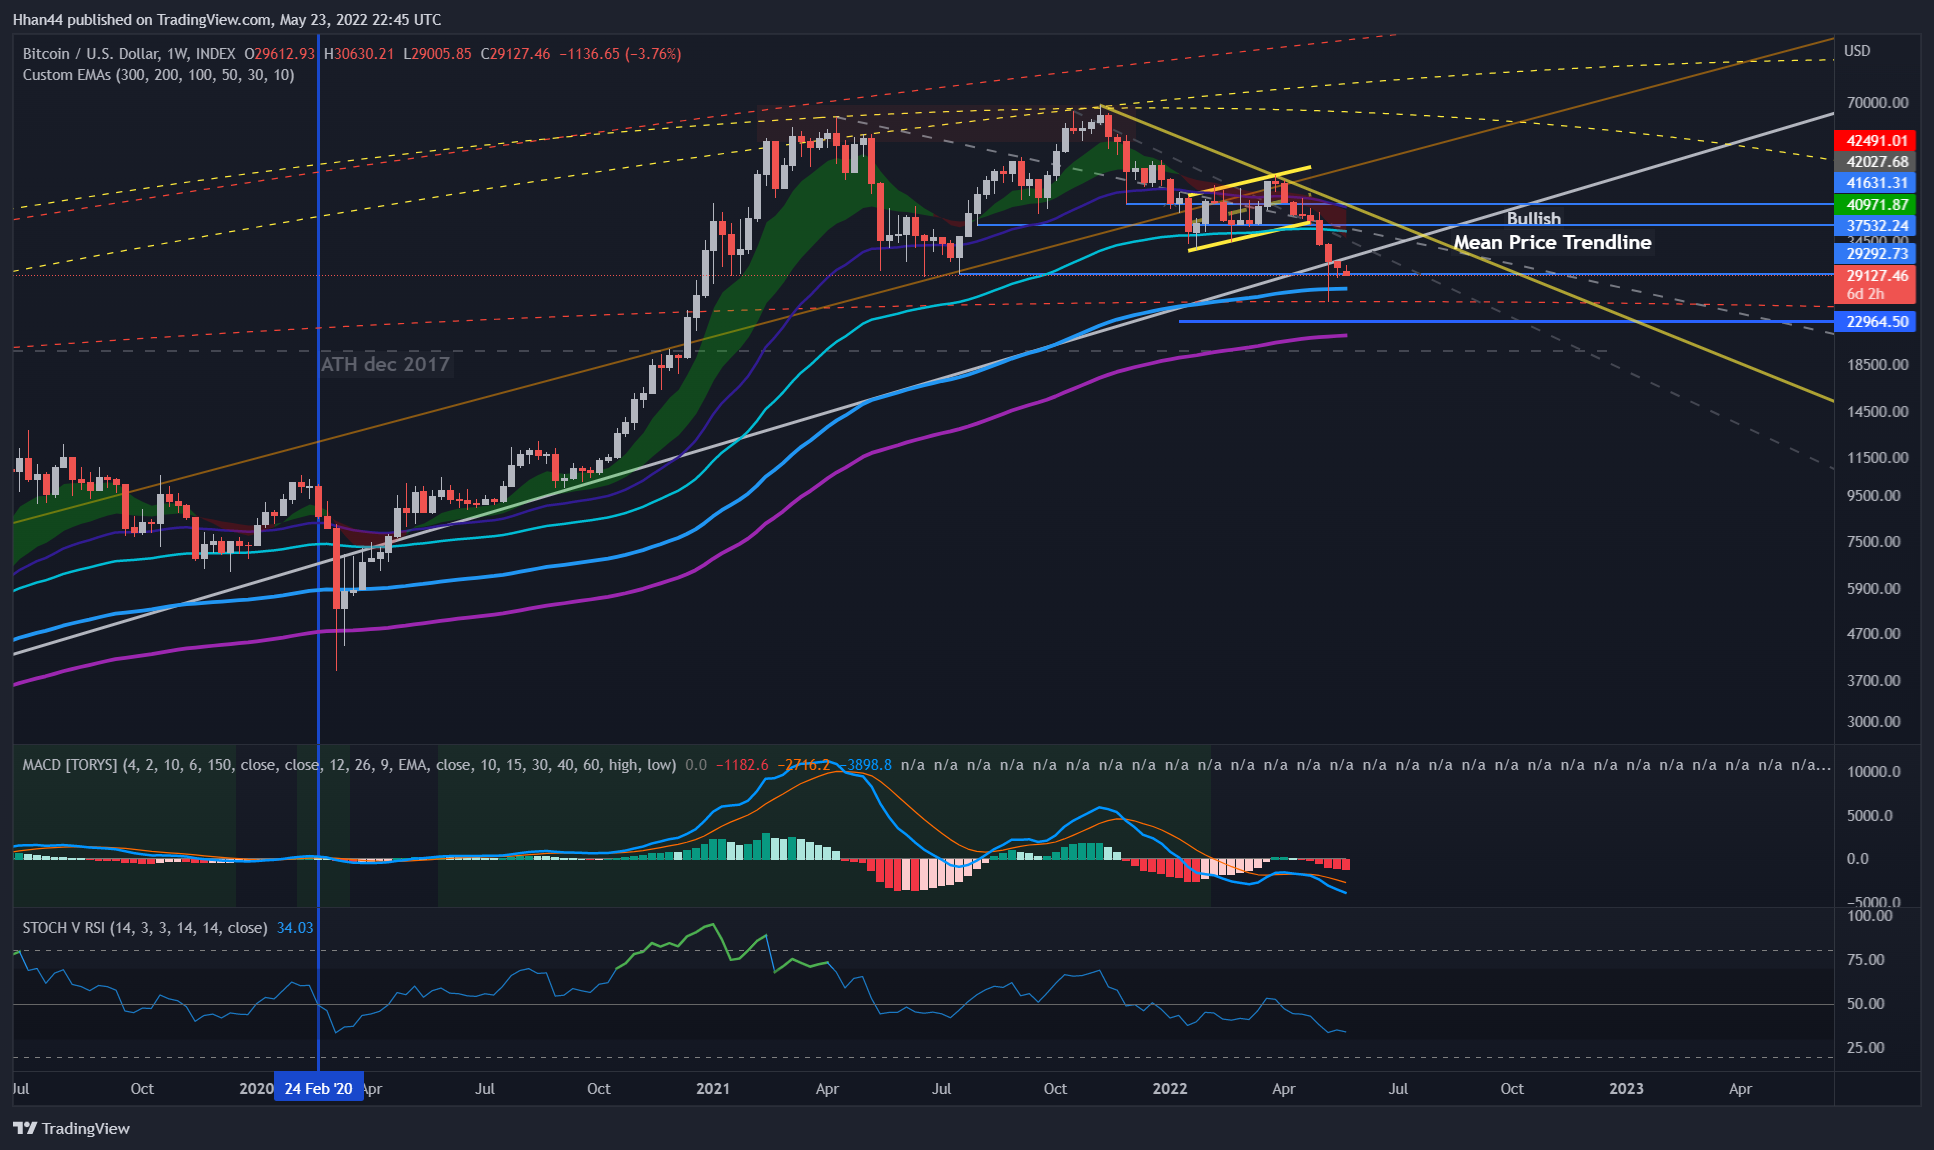The height and width of the screenshot is (1150, 1934).
Task: Select the 'Custom EMAs (300, 200, 100, 50, 30, 10)' legend
Action: (x=158, y=75)
